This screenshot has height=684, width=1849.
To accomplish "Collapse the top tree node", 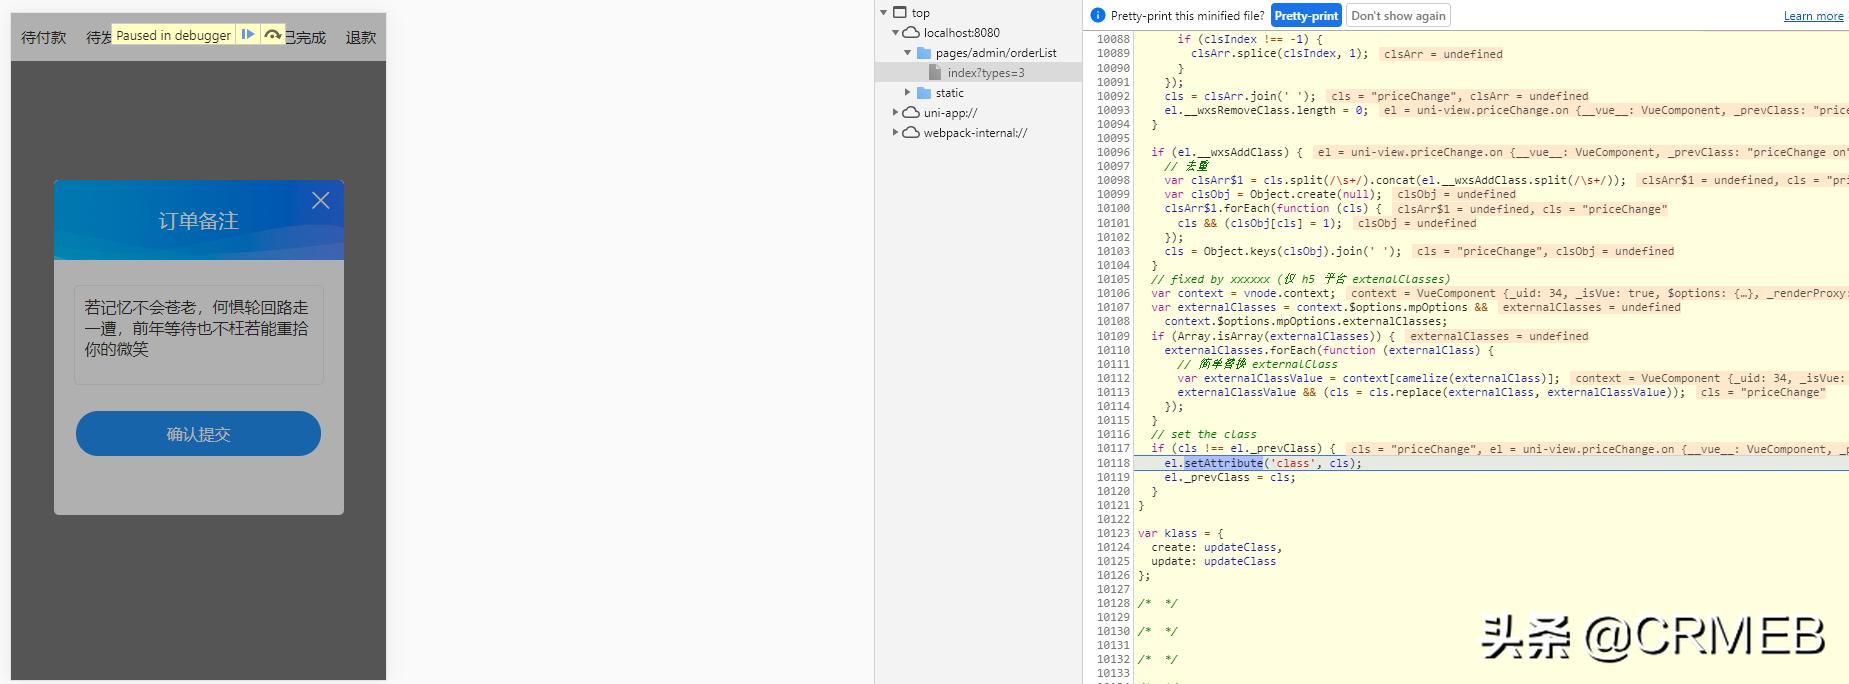I will (884, 13).
